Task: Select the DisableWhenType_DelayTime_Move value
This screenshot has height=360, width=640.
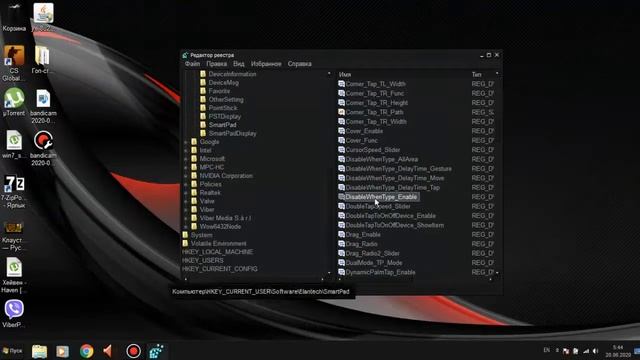Action: pyautogui.click(x=395, y=178)
